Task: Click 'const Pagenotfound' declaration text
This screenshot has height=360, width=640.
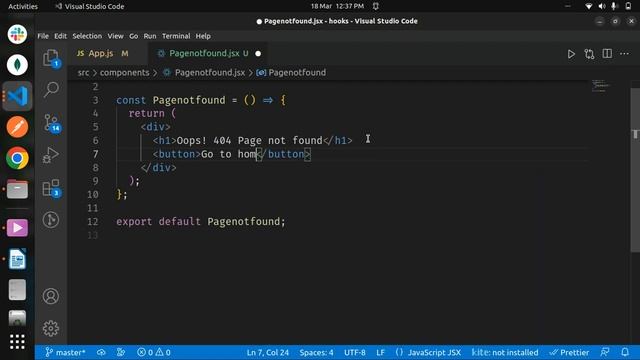Action: tap(171, 100)
